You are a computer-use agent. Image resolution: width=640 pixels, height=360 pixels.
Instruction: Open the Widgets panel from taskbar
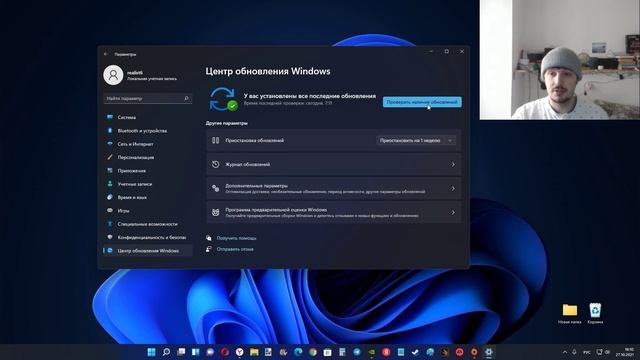(196, 352)
